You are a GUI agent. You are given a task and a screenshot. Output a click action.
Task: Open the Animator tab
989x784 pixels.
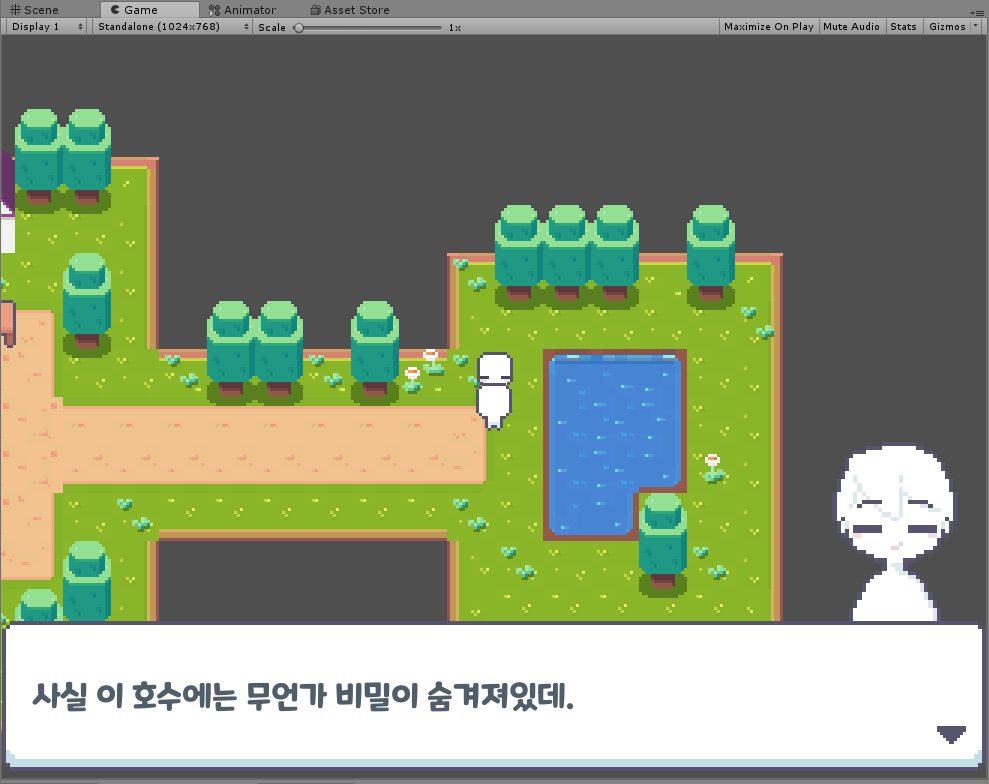pos(242,9)
